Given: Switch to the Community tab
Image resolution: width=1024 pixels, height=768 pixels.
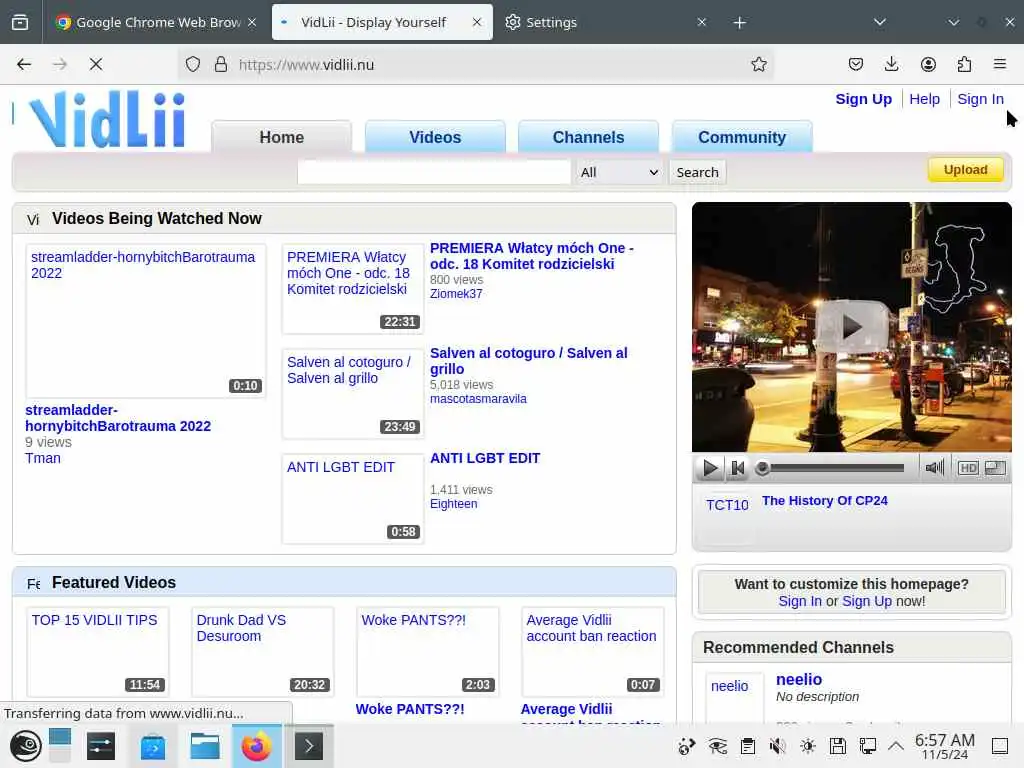Looking at the screenshot, I should click(742, 137).
